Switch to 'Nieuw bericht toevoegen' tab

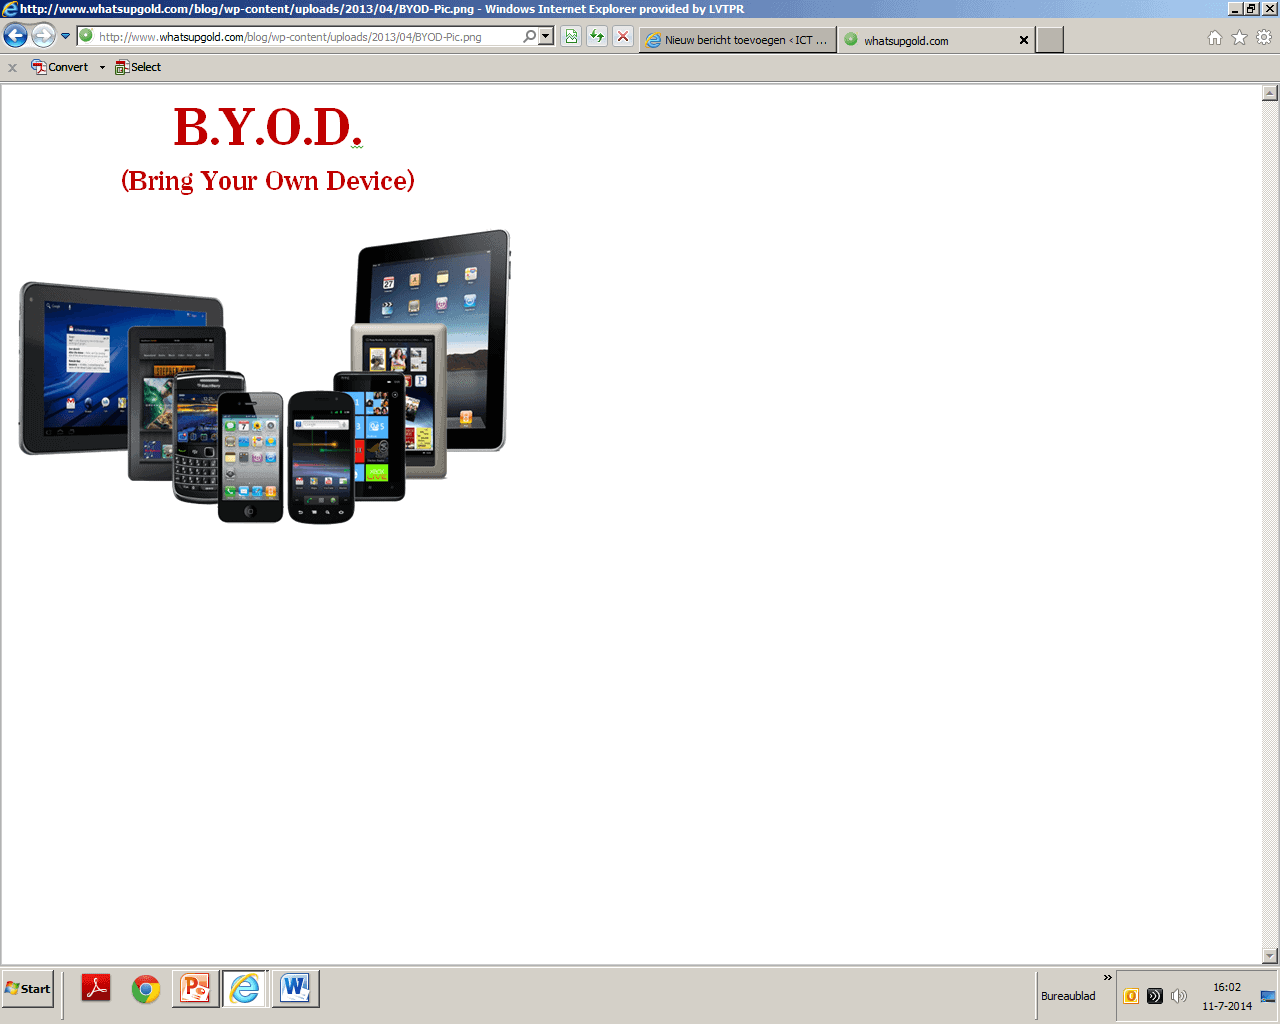pos(738,40)
